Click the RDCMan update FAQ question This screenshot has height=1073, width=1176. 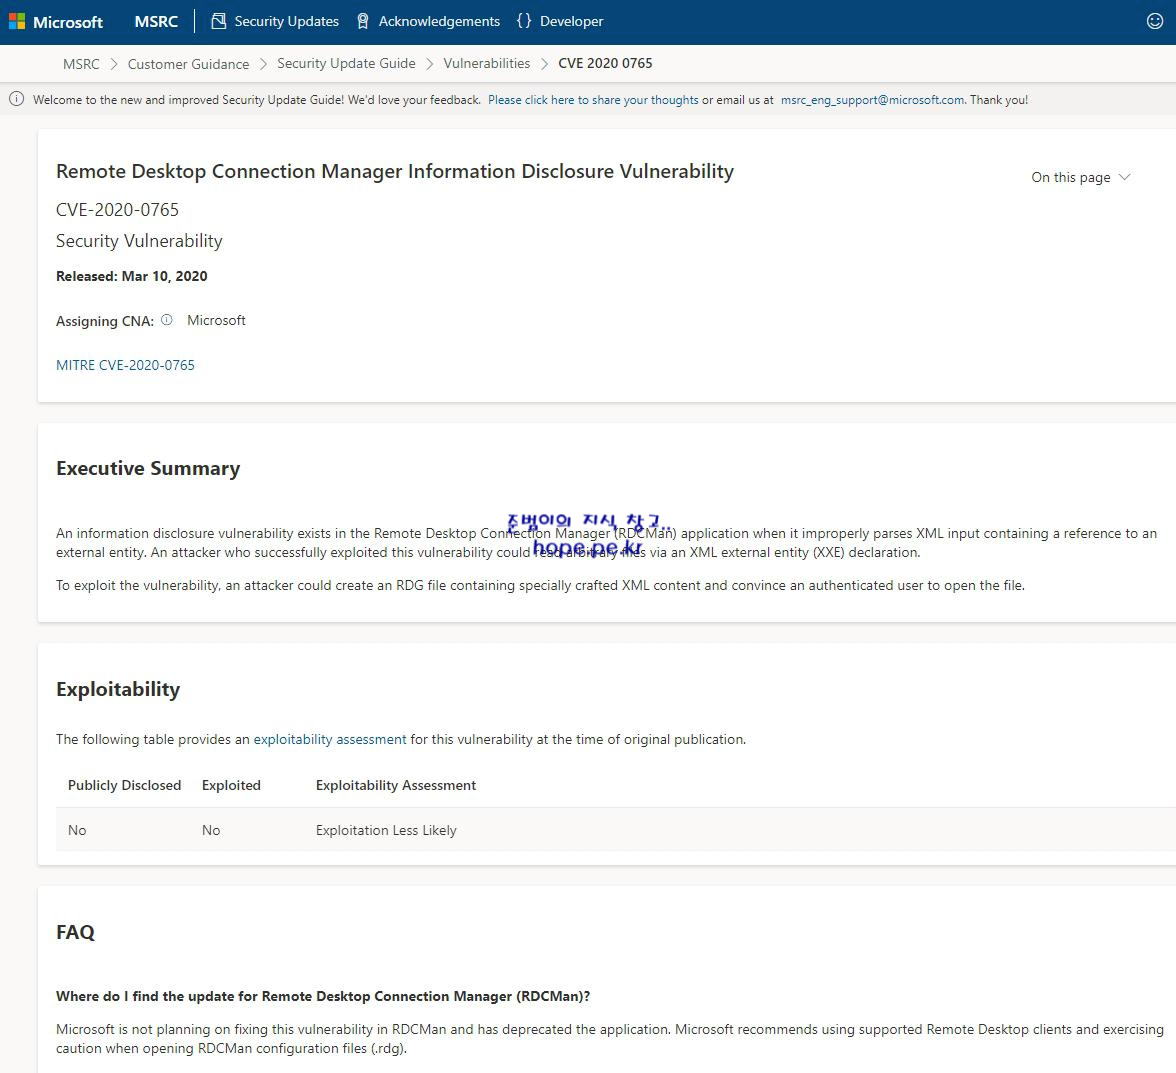(323, 997)
